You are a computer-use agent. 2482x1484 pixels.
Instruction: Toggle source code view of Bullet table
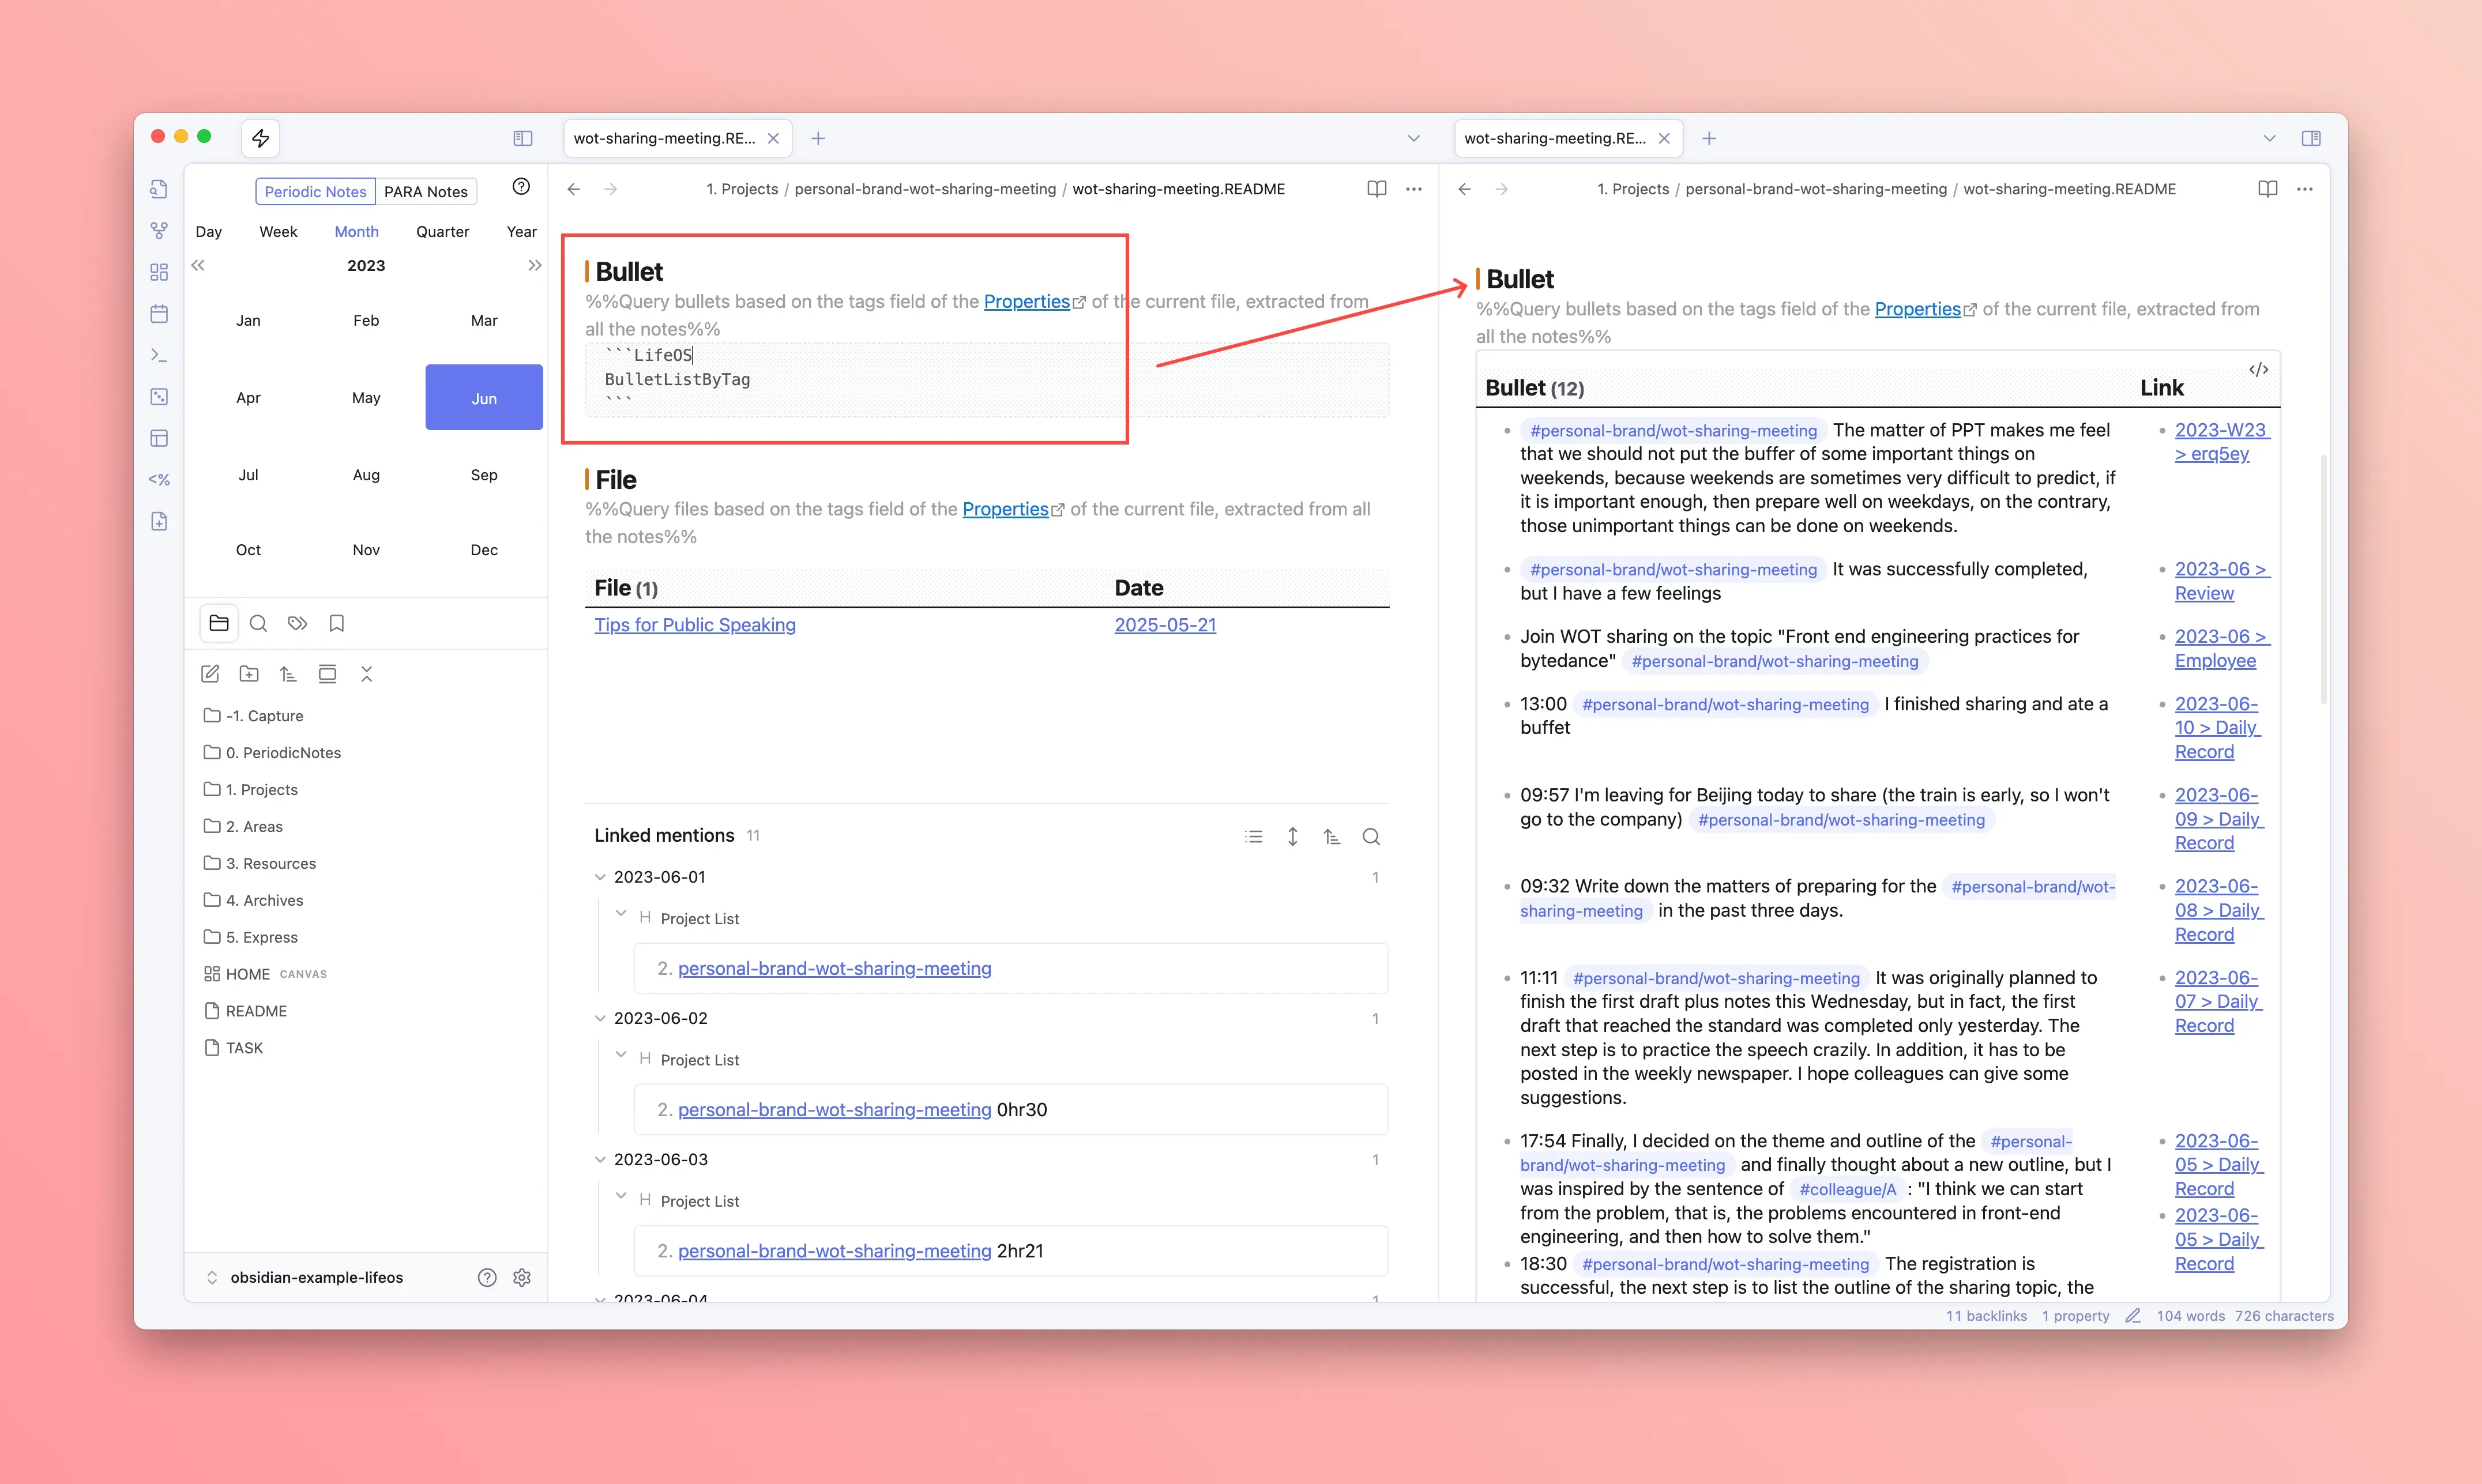2258,370
